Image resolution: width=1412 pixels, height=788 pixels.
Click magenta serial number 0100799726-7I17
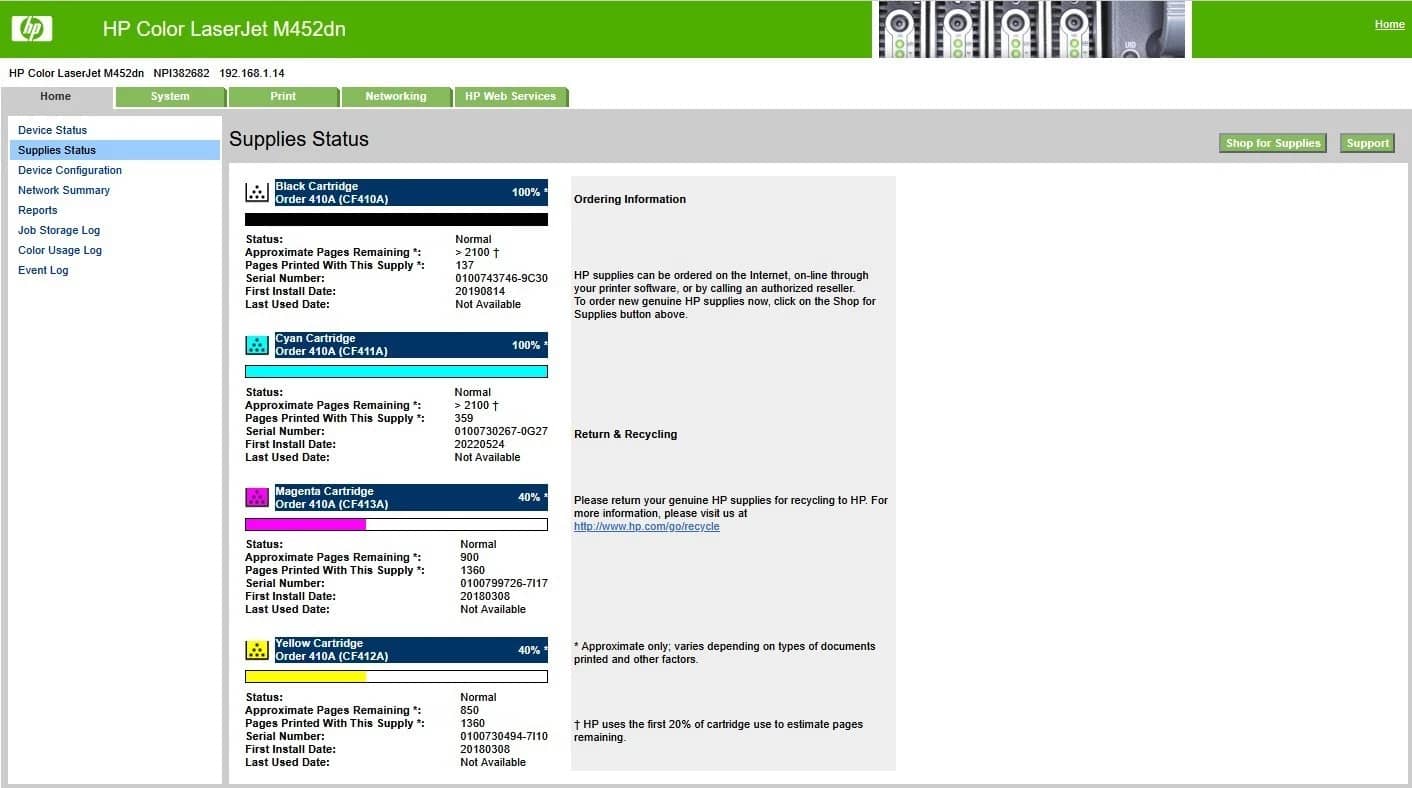click(504, 584)
